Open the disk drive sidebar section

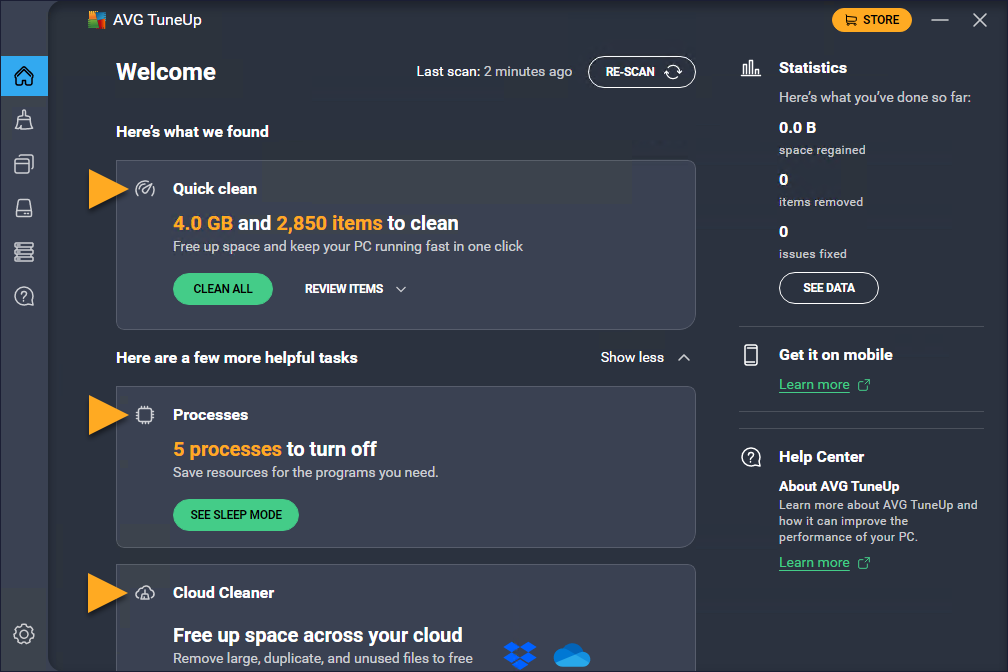click(x=24, y=208)
